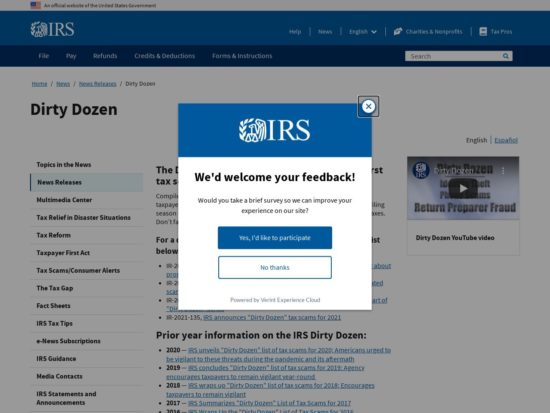
Task: Decline survey with No thanks
Action: coord(275,267)
